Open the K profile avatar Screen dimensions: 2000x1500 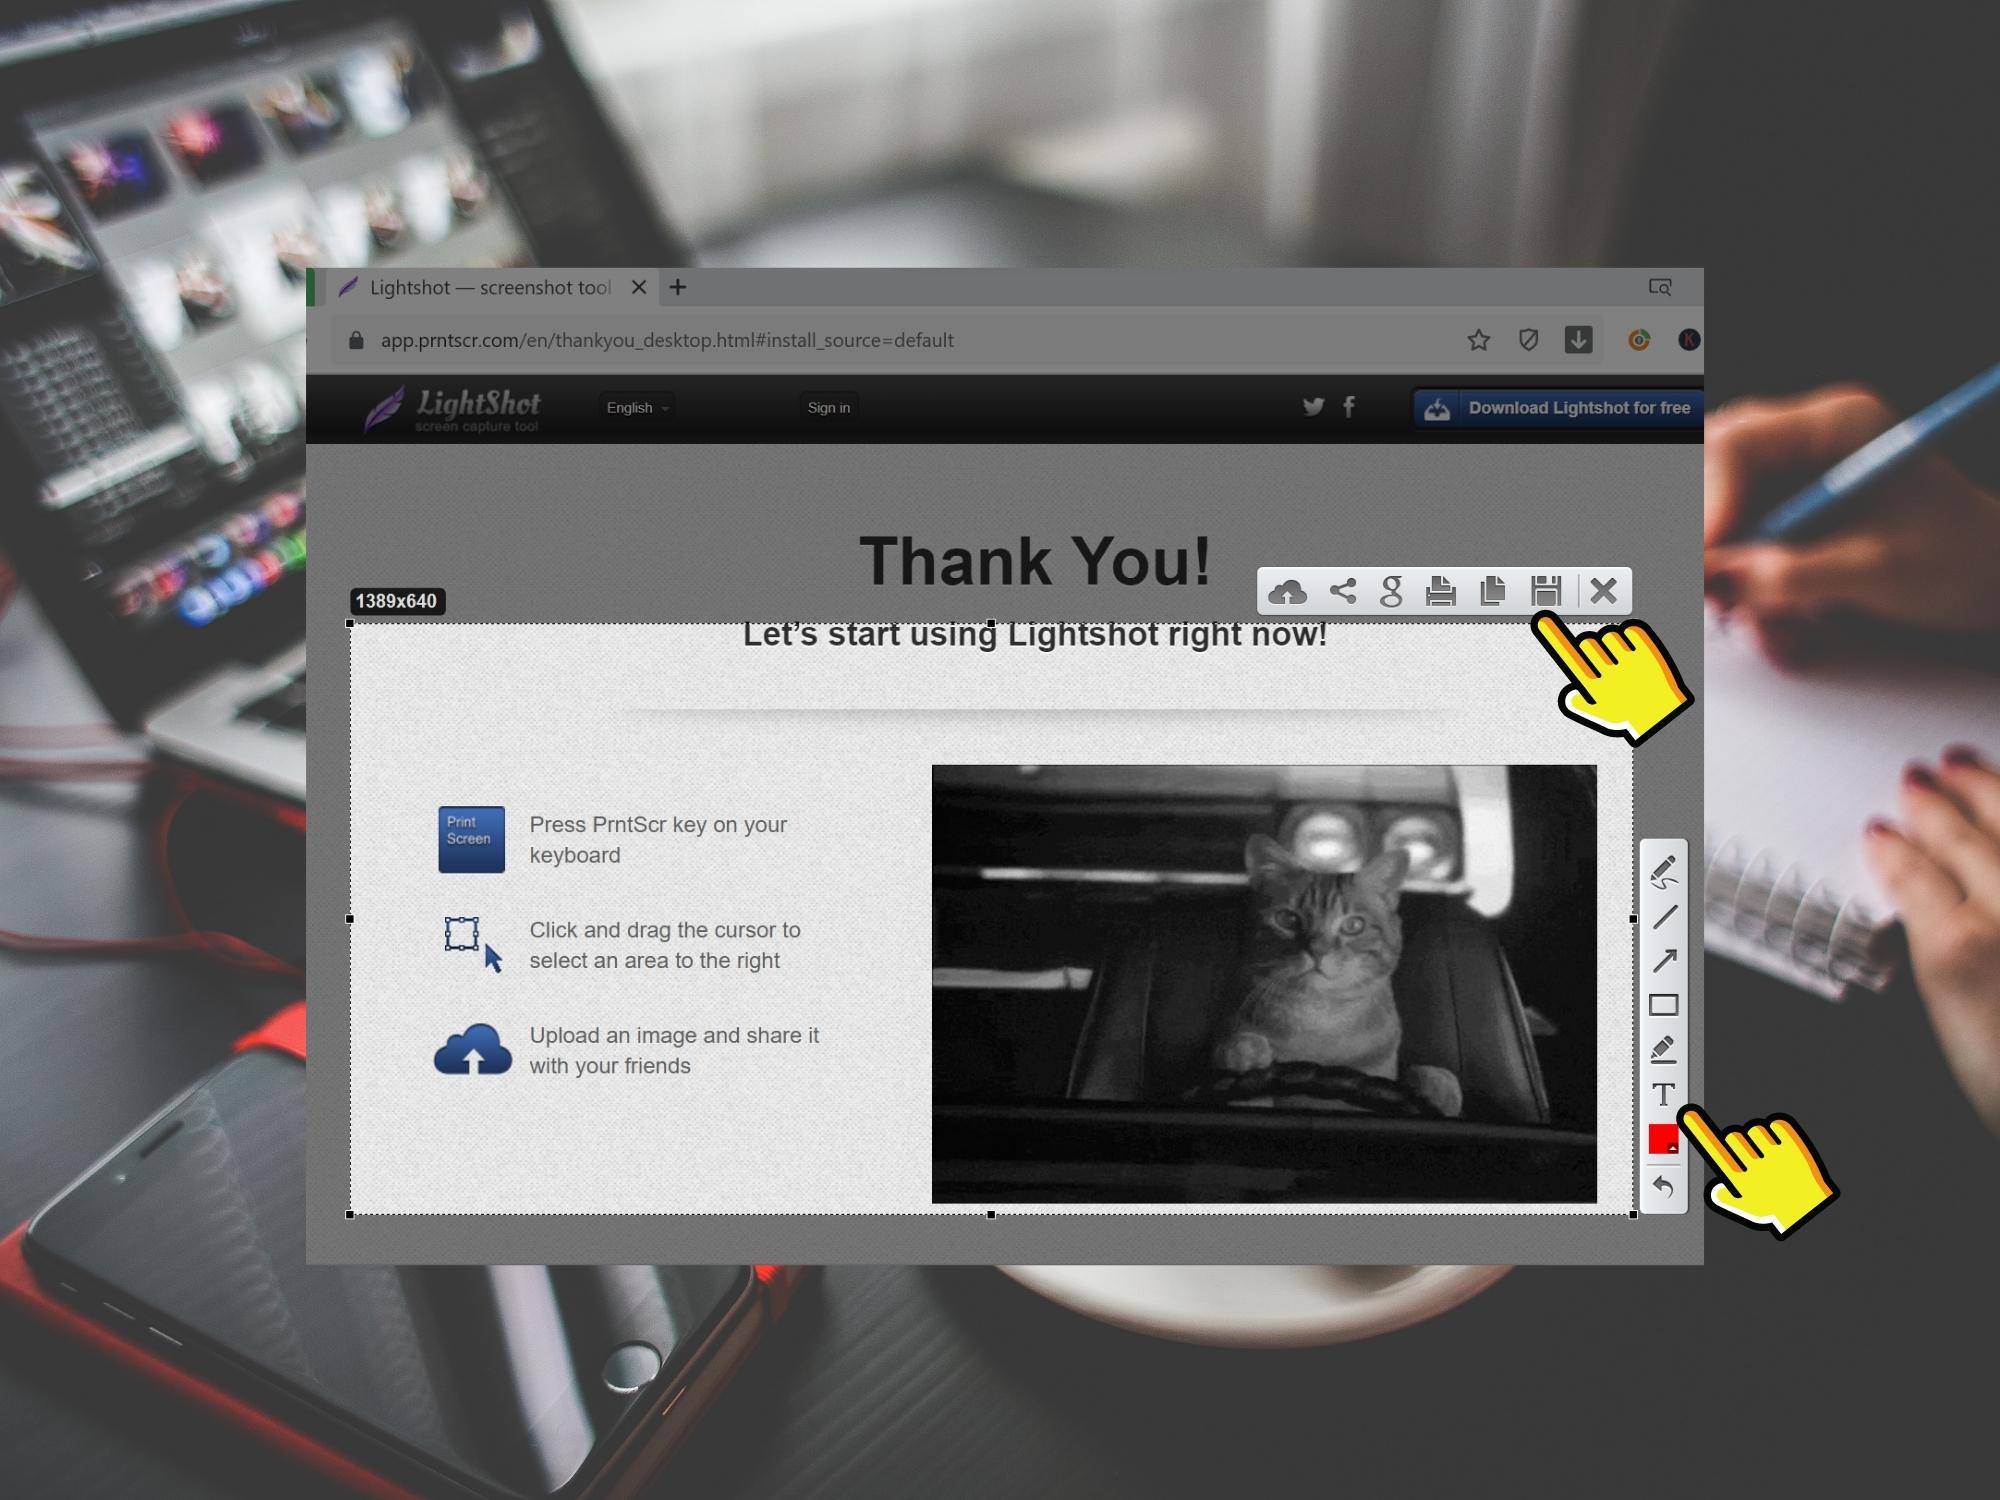tap(1689, 340)
